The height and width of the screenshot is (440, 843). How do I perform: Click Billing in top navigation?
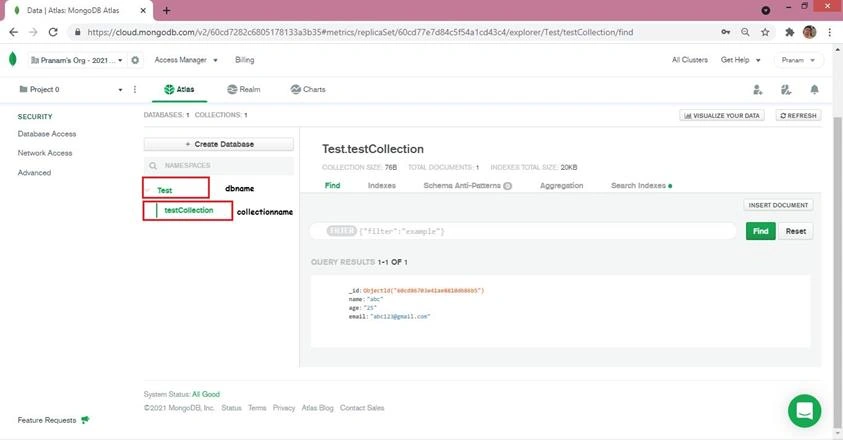[x=245, y=60]
